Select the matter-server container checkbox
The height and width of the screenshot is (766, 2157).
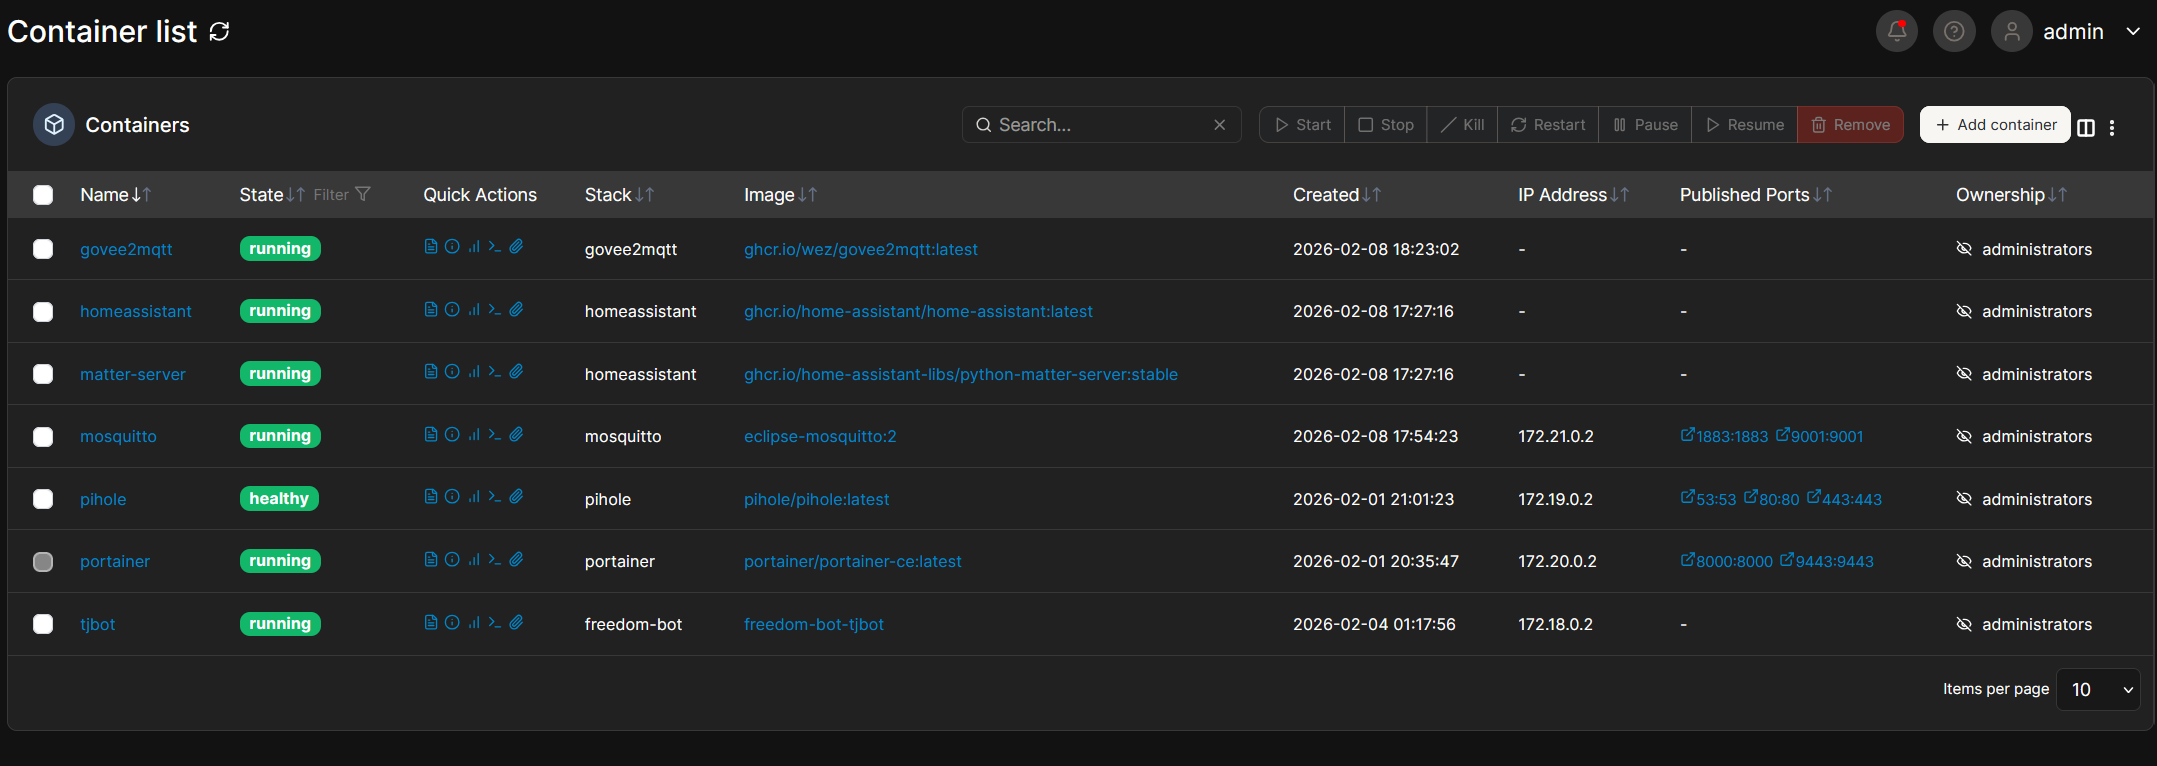click(x=43, y=374)
